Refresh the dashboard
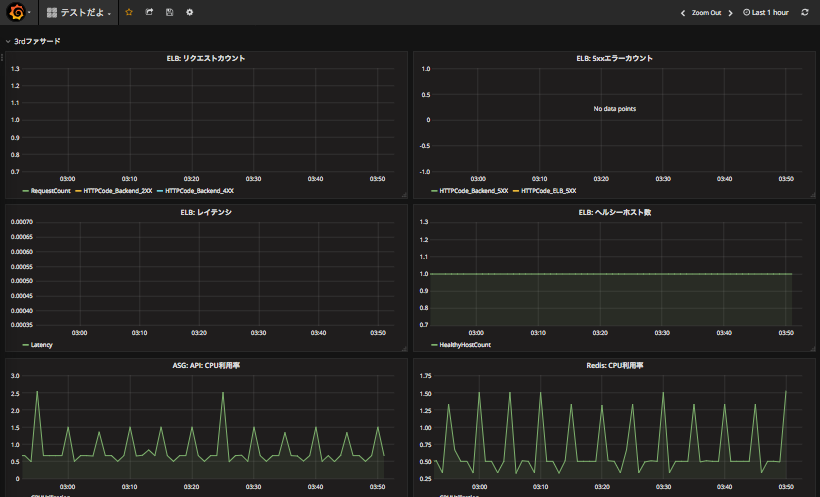Screen dimensions: 820x497 (x=805, y=12)
